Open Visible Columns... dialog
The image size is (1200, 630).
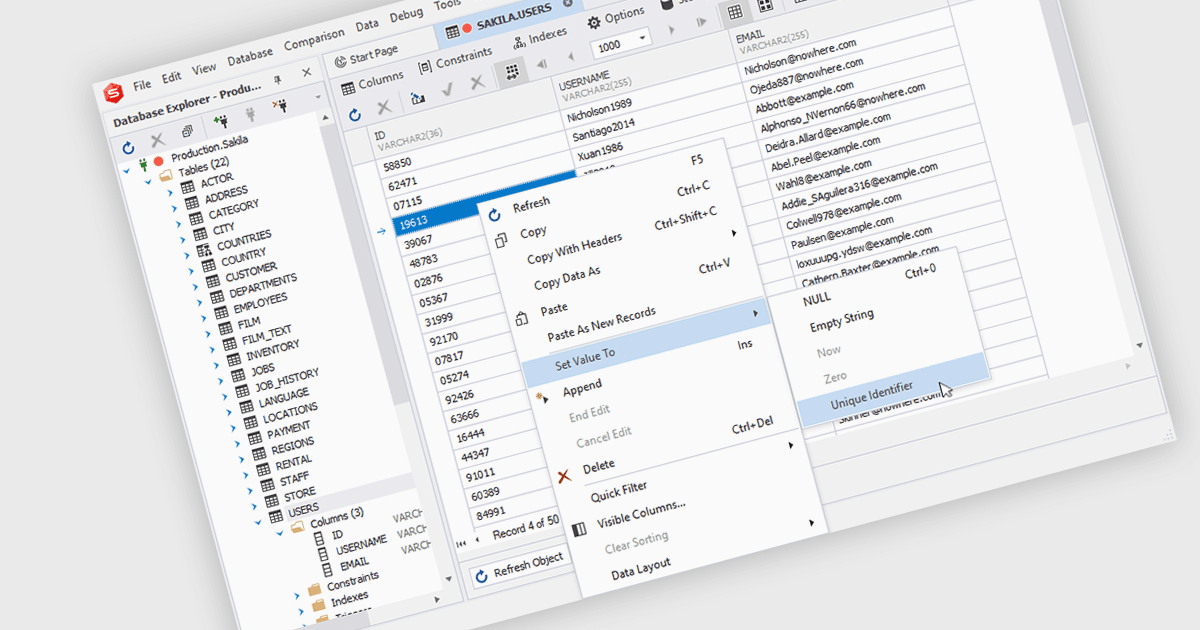click(641, 513)
